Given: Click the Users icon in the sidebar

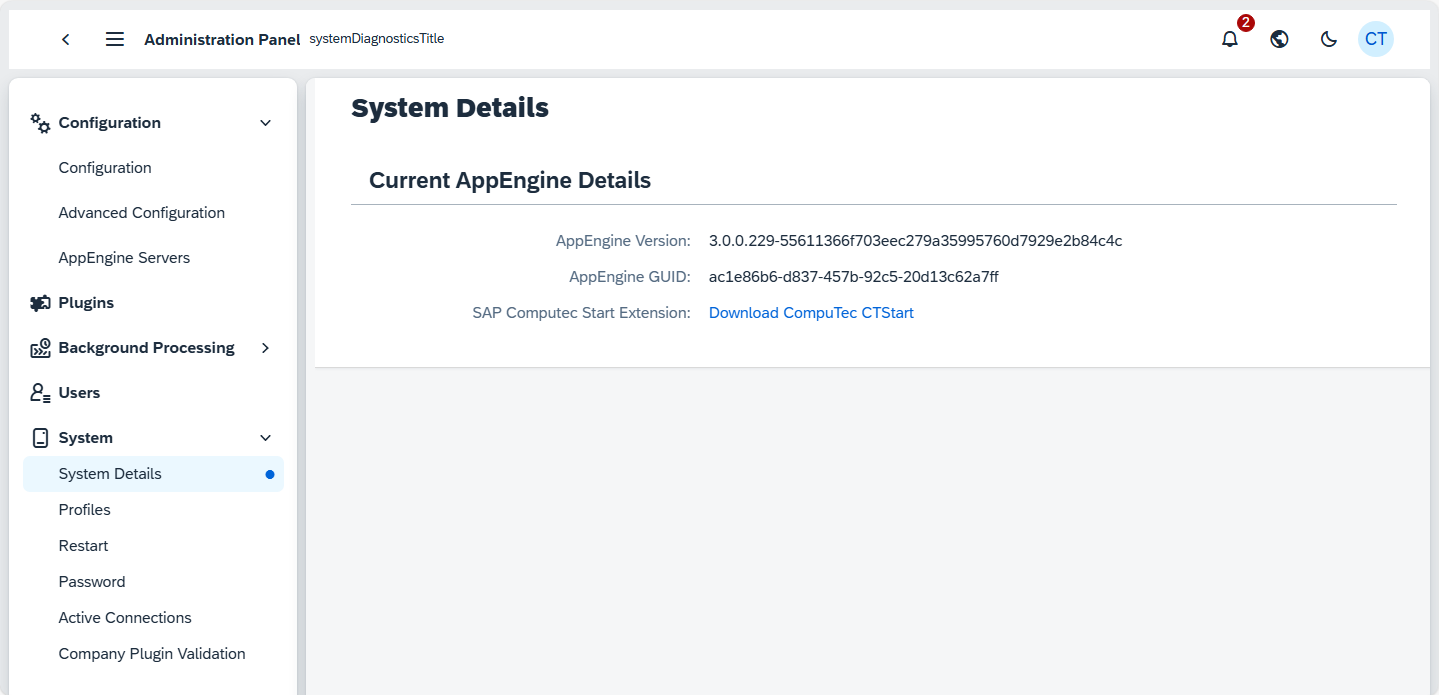Looking at the screenshot, I should tap(39, 392).
